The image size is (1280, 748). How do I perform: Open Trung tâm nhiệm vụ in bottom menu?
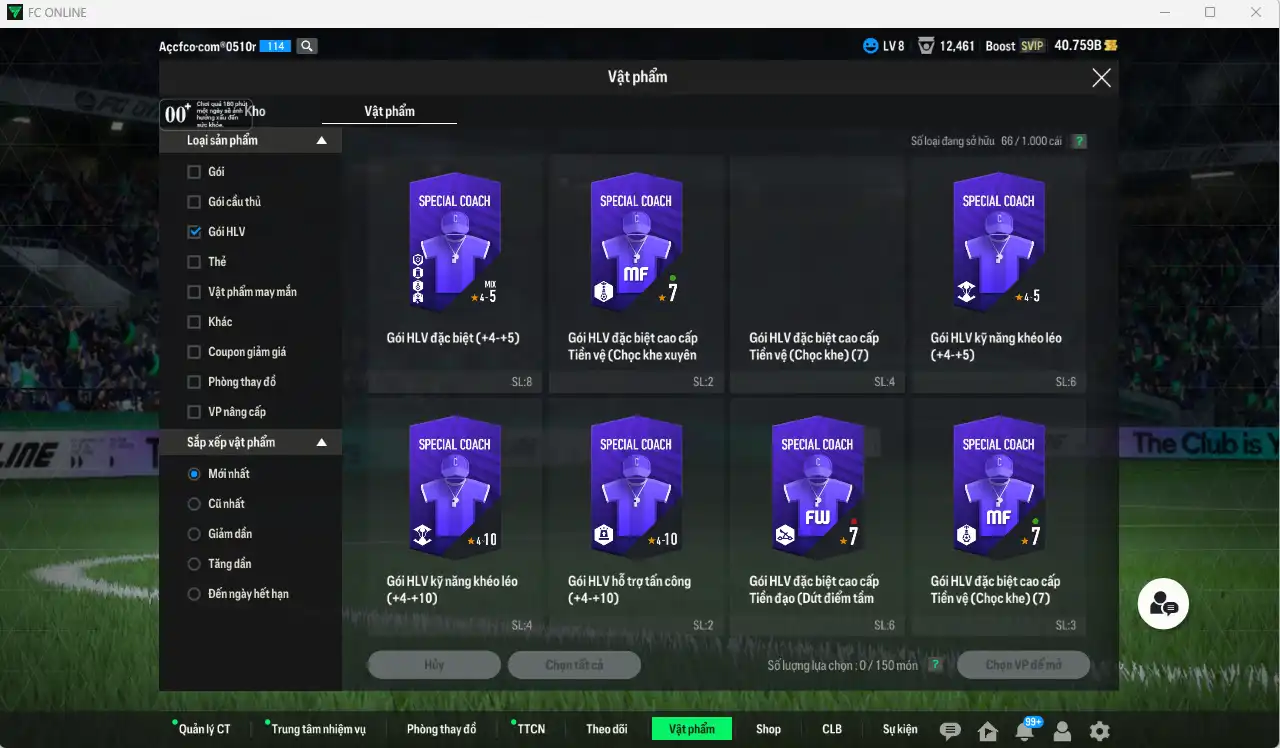click(x=319, y=729)
